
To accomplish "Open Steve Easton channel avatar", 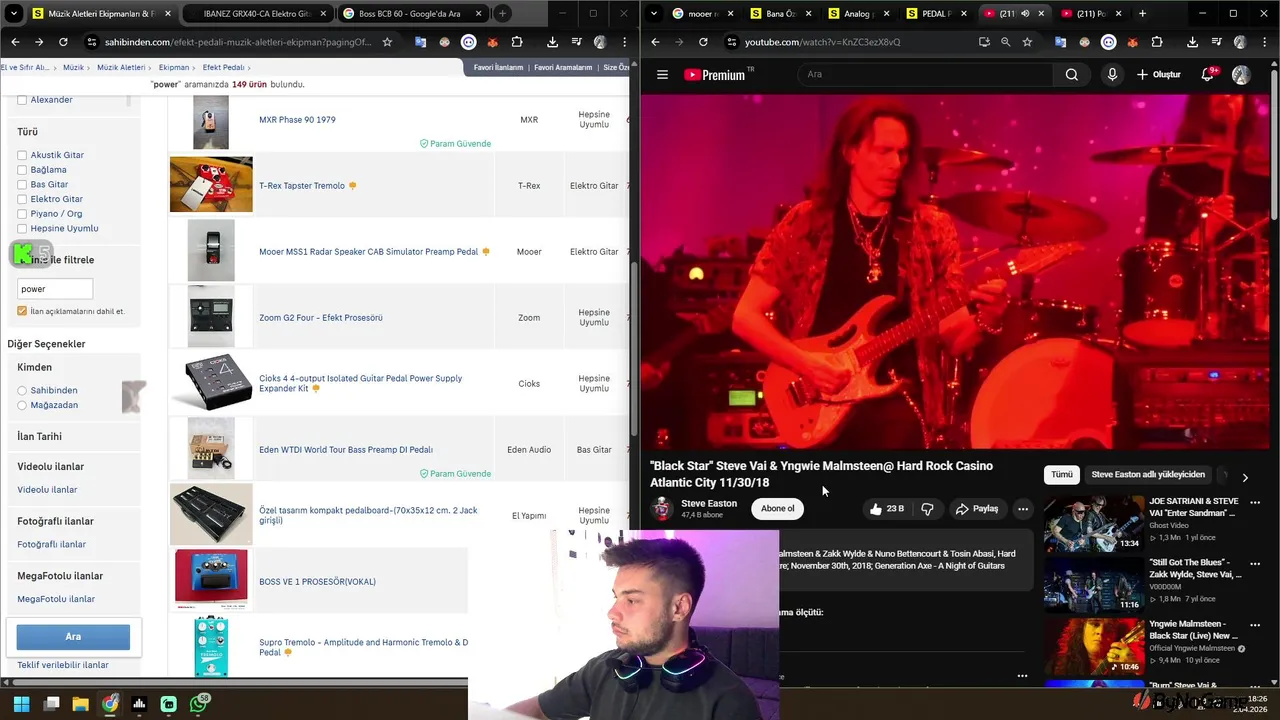I will 661,509.
